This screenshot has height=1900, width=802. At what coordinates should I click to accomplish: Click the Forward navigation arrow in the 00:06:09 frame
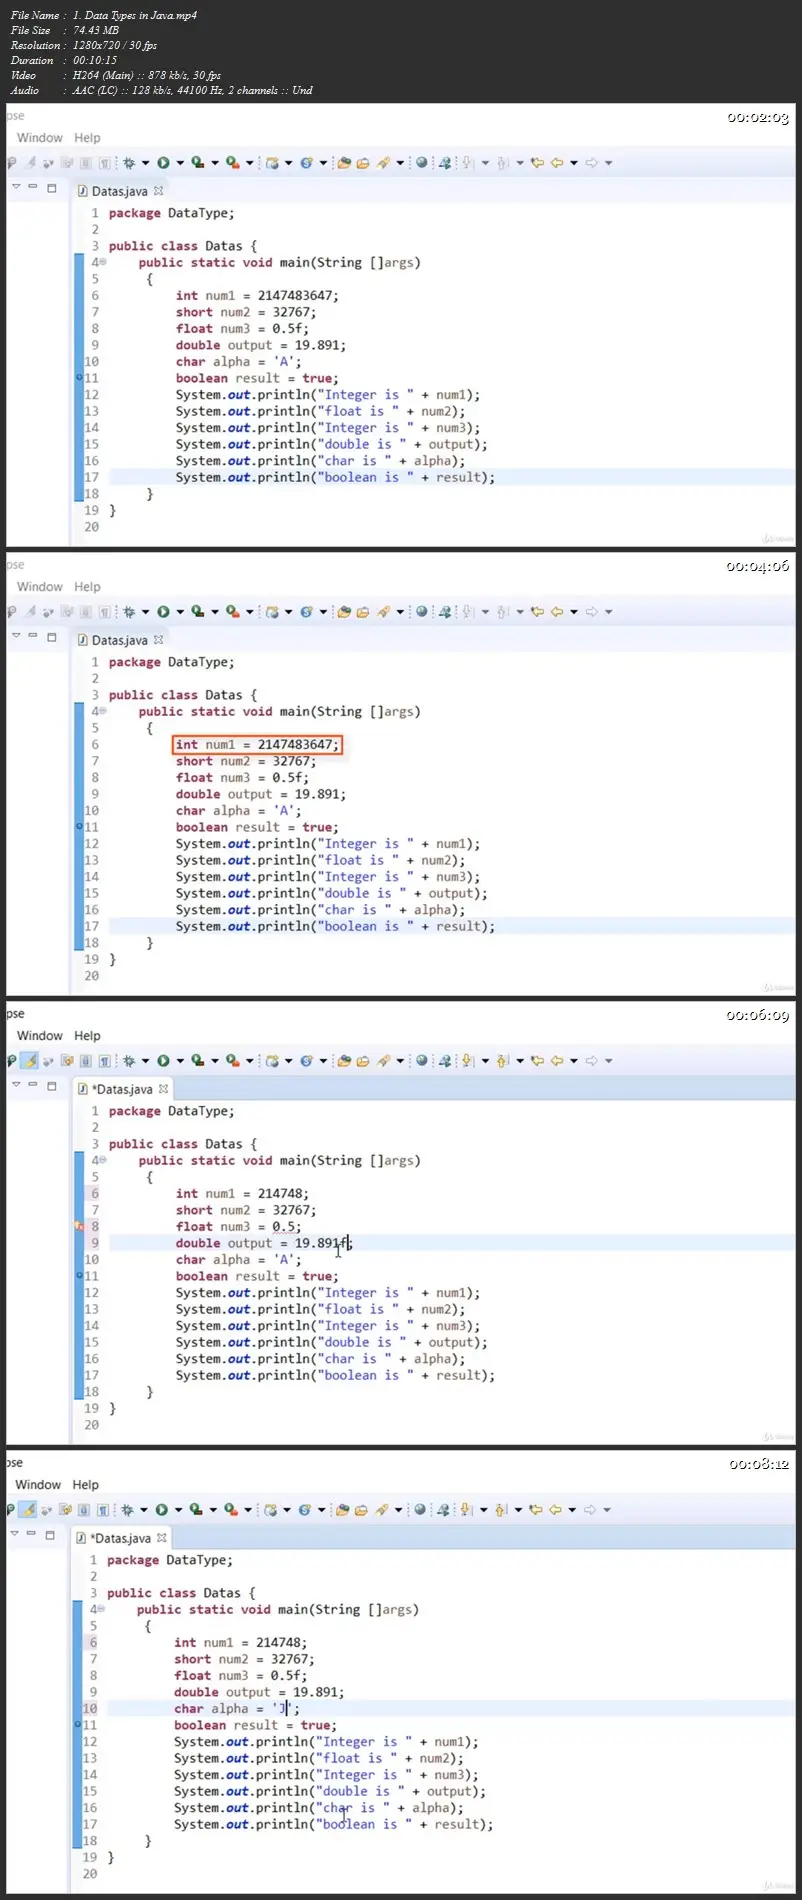point(592,1060)
